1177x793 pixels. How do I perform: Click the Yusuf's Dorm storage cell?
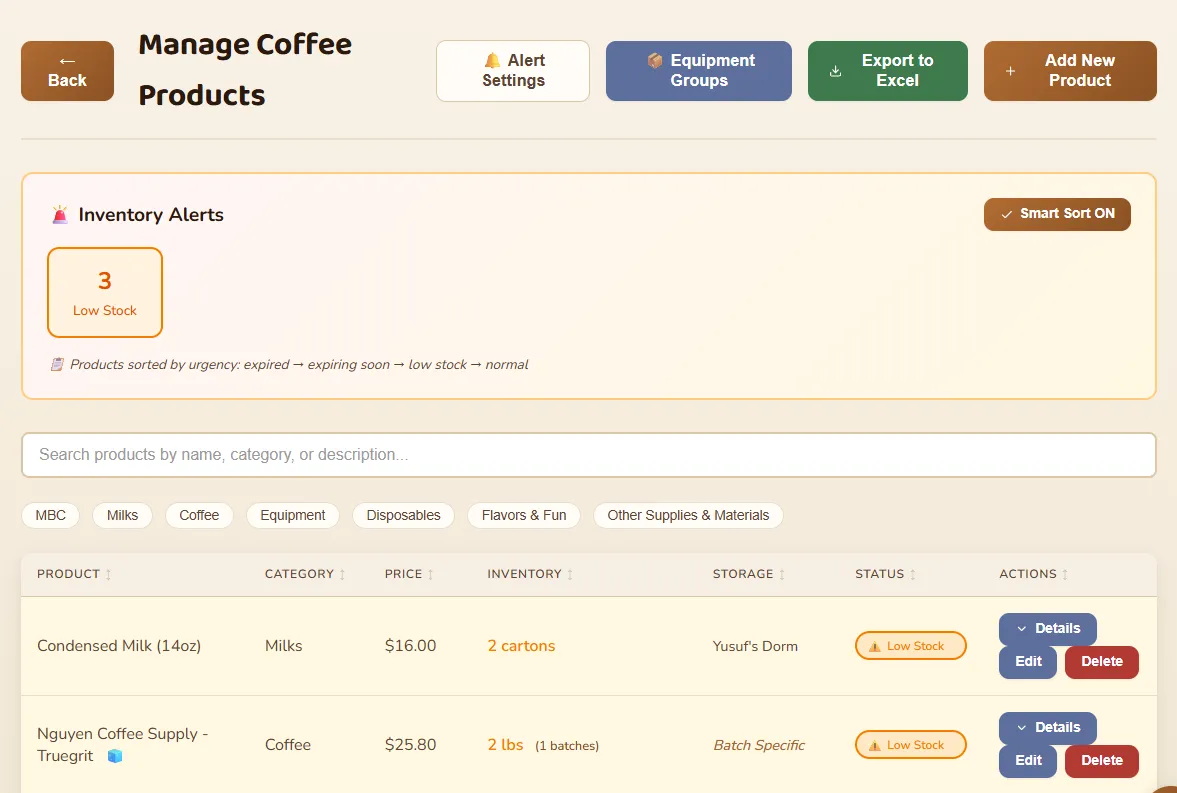(755, 647)
